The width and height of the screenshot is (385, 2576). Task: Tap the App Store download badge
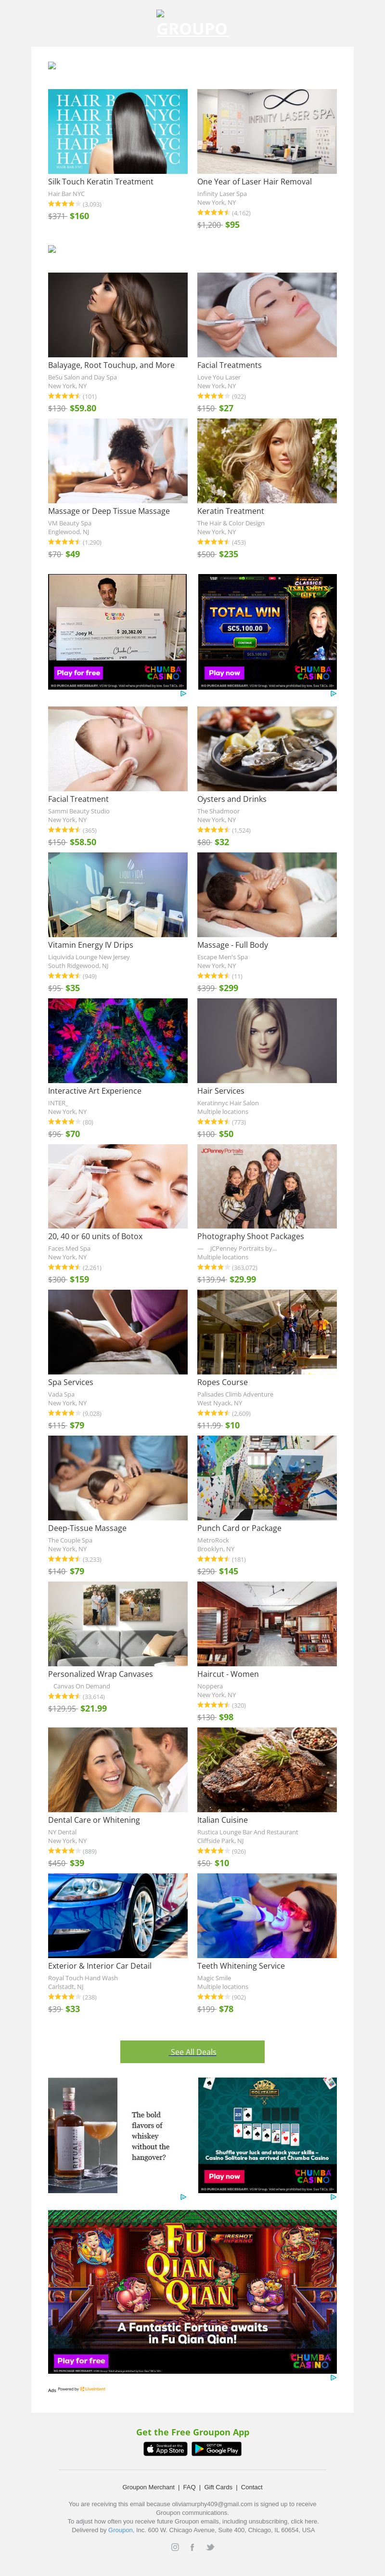pos(166,2448)
